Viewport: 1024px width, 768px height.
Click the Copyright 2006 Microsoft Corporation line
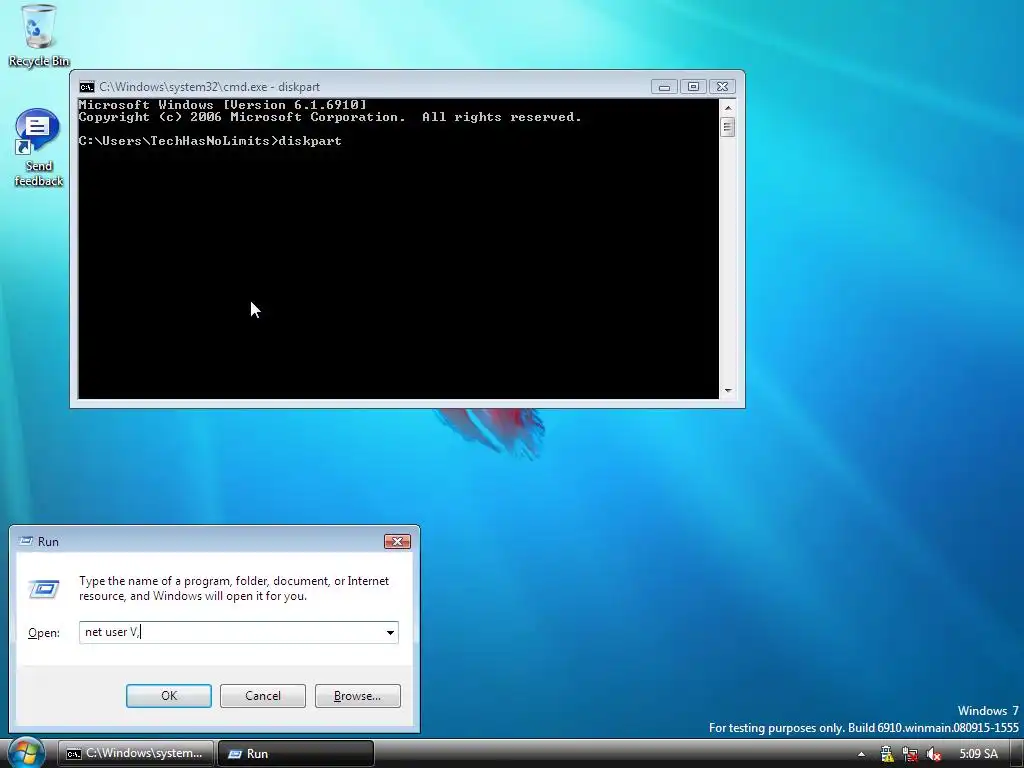330,118
